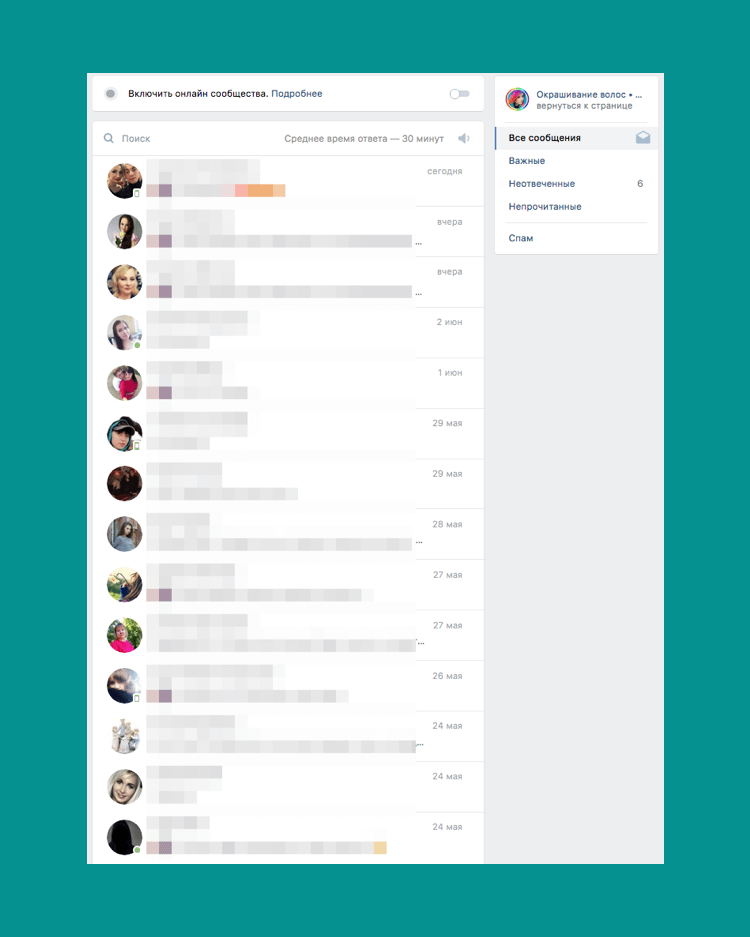Open the conversation dated 26 мая
This screenshot has width=750, height=937.
(288, 686)
